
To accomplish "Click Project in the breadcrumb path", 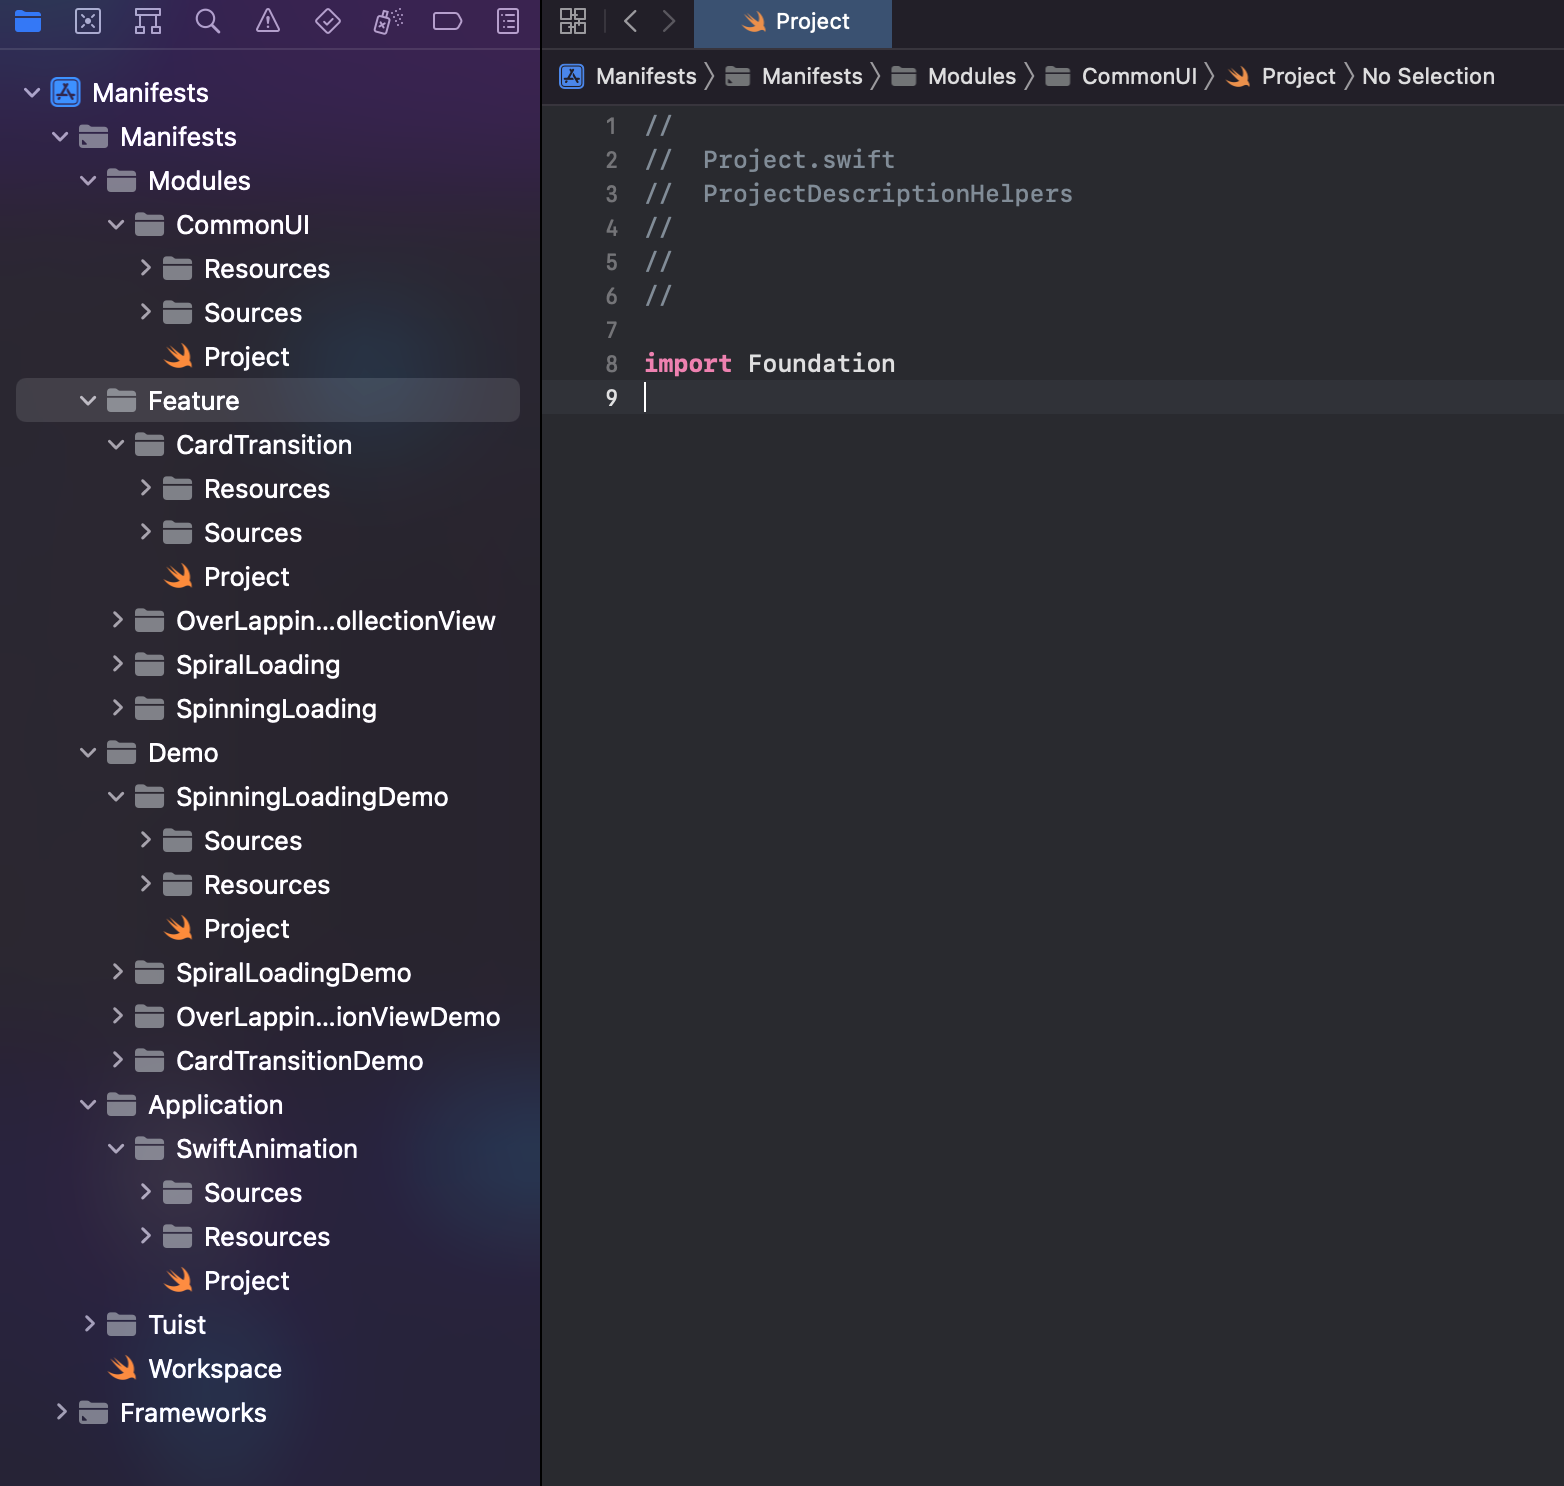I will (x=1281, y=76).
